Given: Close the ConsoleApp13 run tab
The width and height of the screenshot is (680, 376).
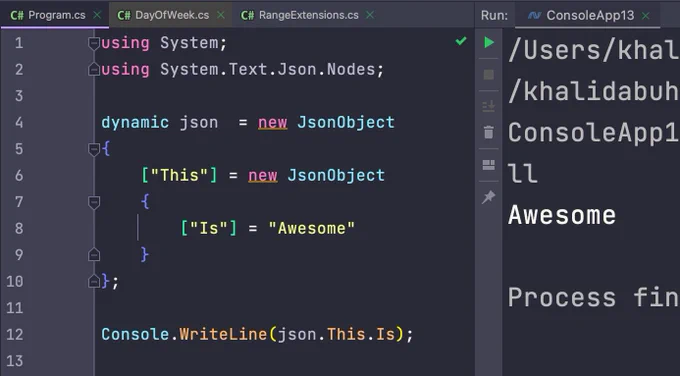Looking at the screenshot, I should pyautogui.click(x=646, y=16).
